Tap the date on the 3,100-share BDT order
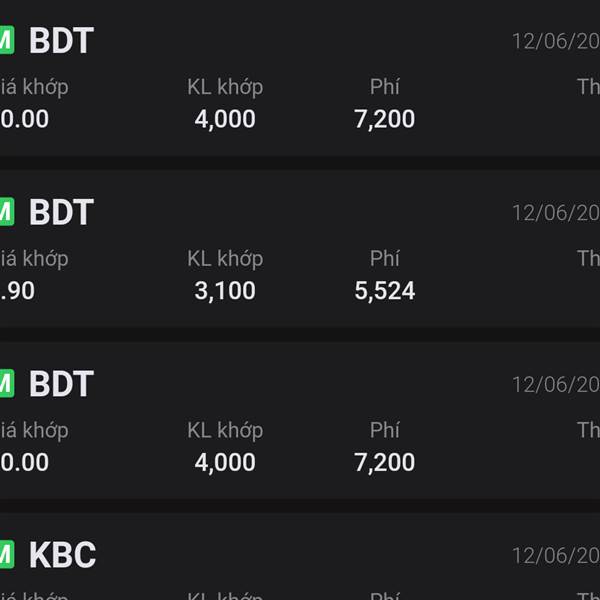The image size is (600, 600). click(556, 213)
